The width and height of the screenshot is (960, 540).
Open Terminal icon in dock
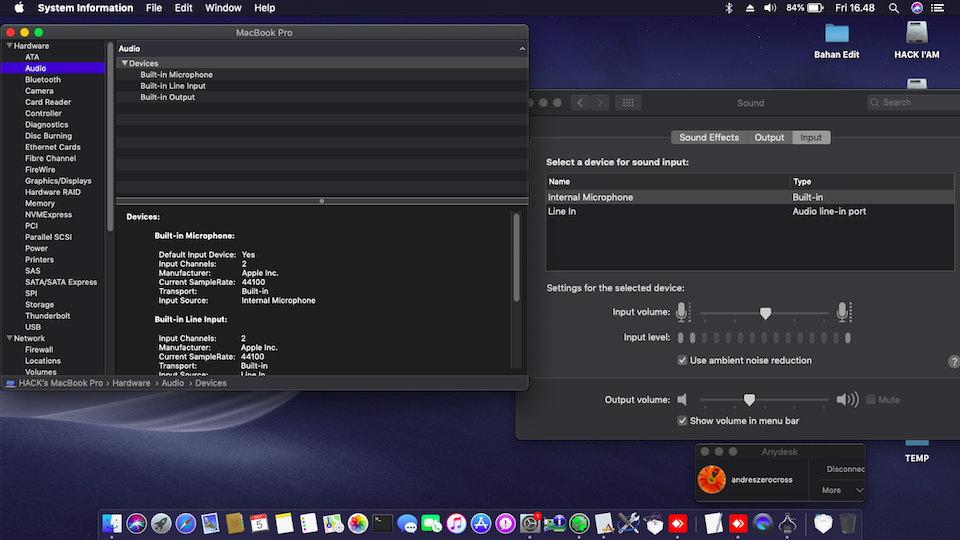[383, 523]
